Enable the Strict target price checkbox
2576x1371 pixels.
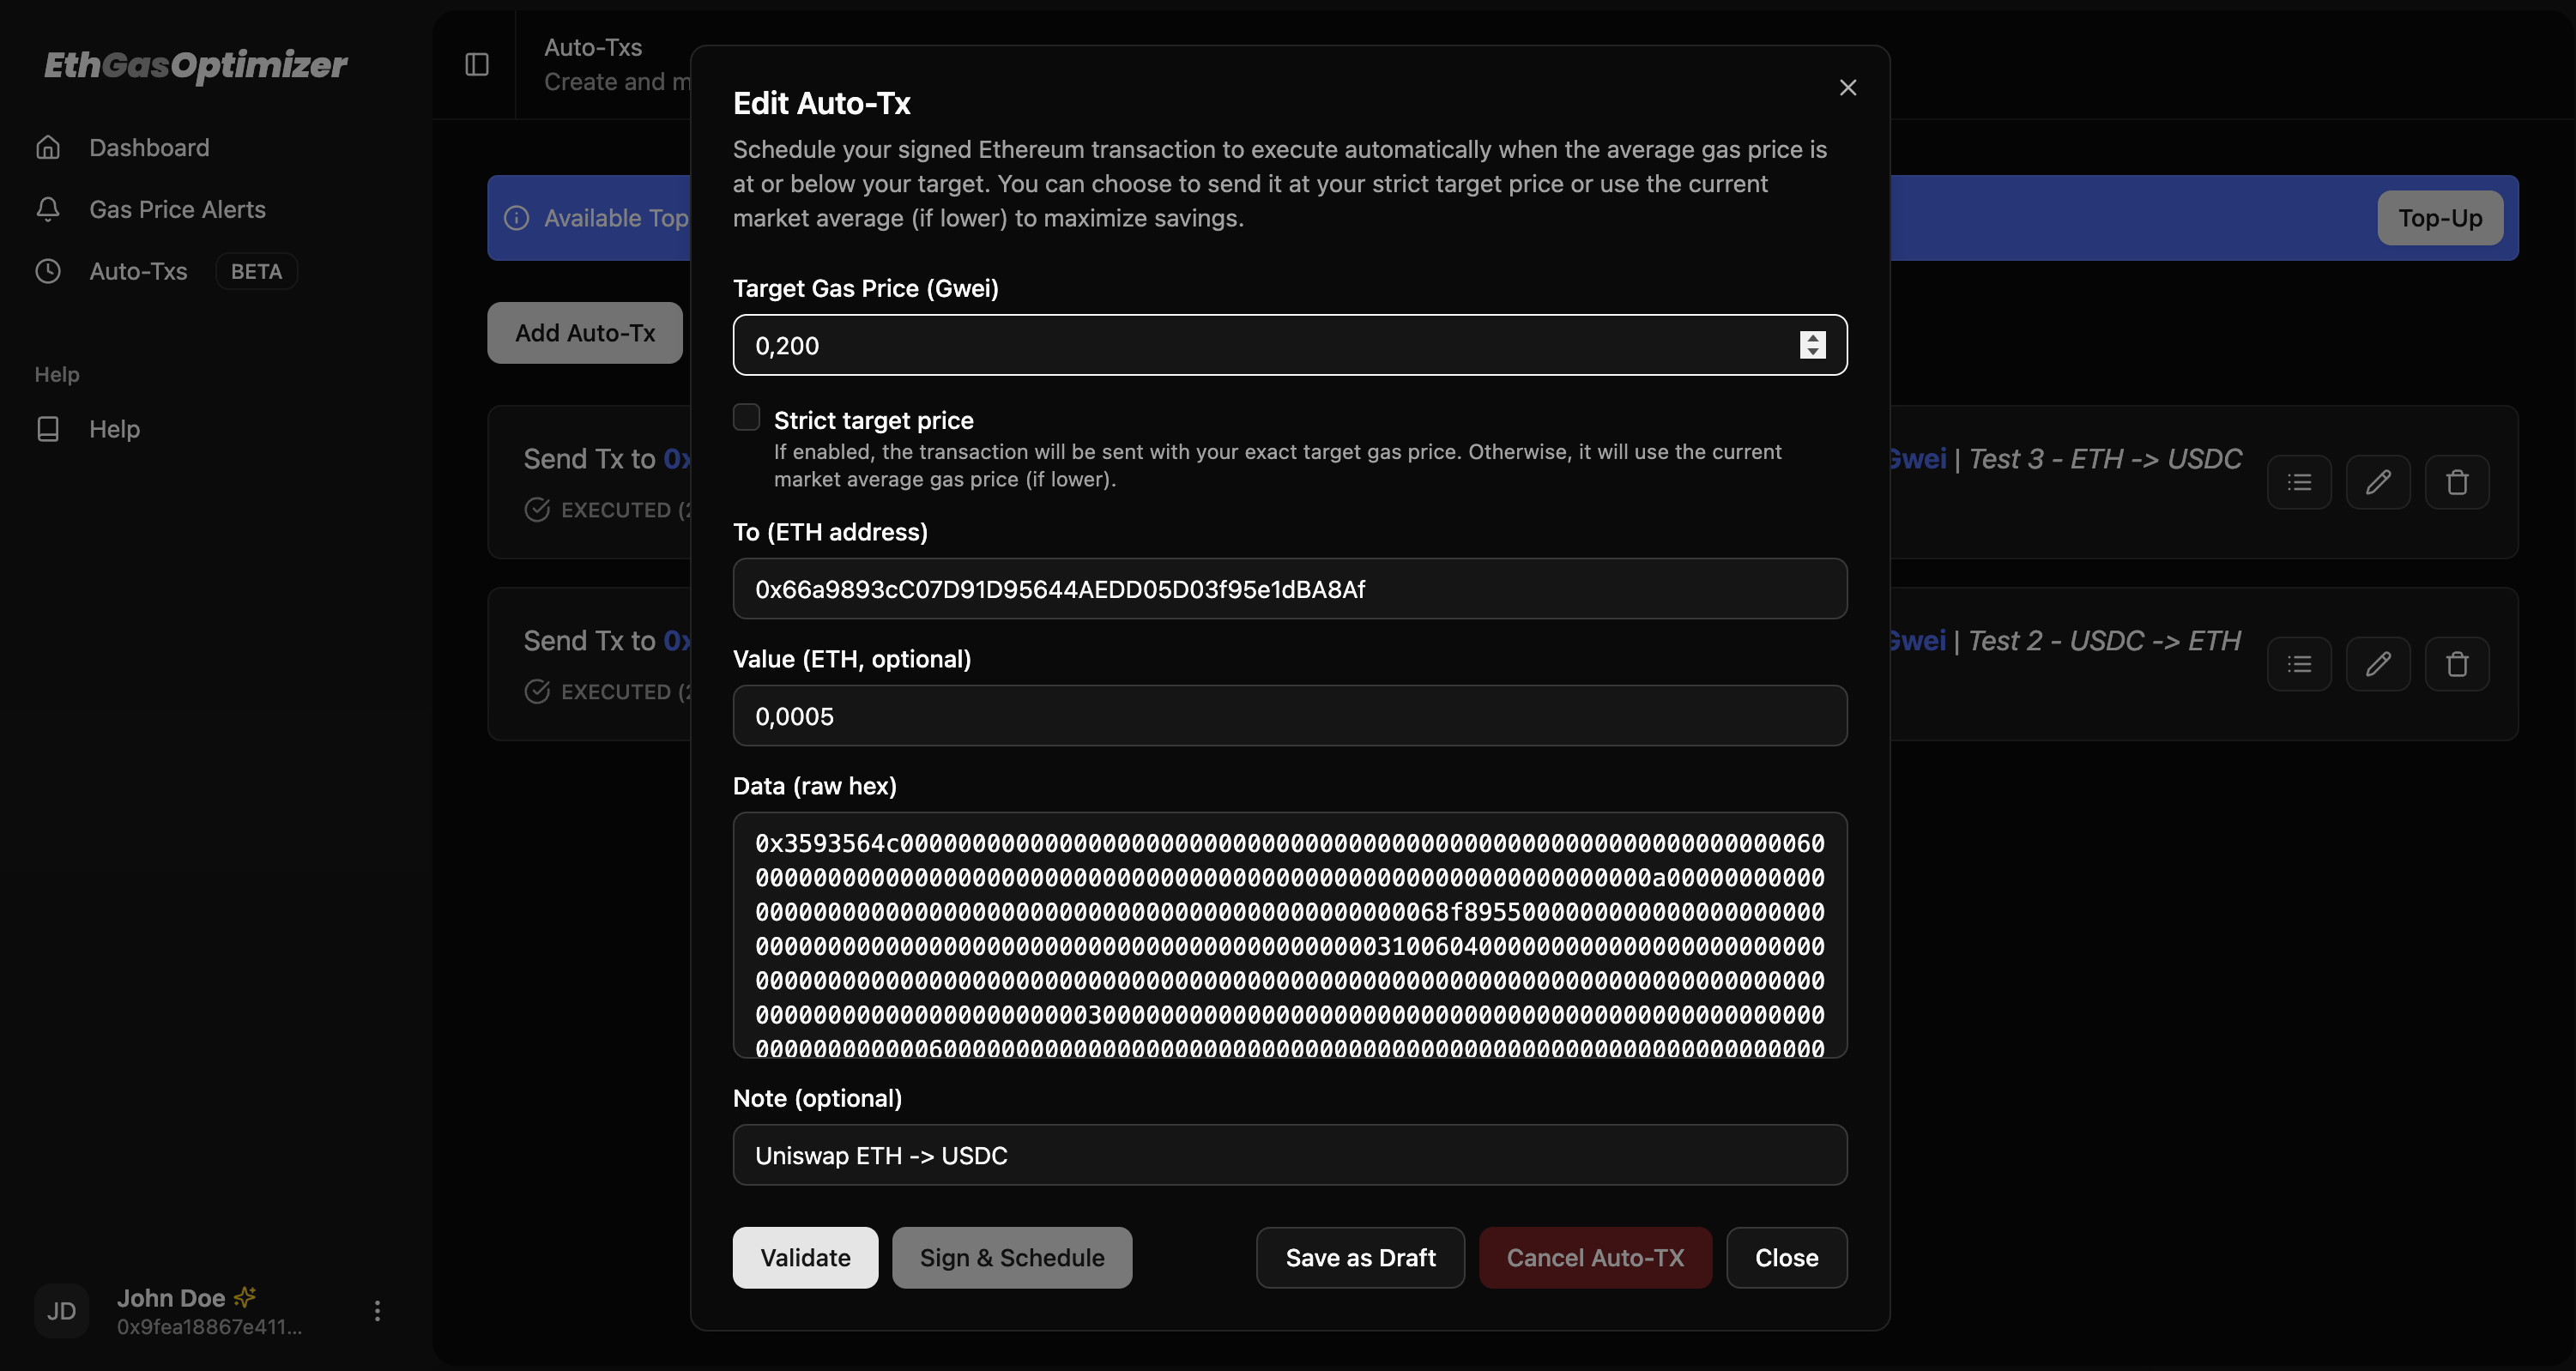click(746, 416)
